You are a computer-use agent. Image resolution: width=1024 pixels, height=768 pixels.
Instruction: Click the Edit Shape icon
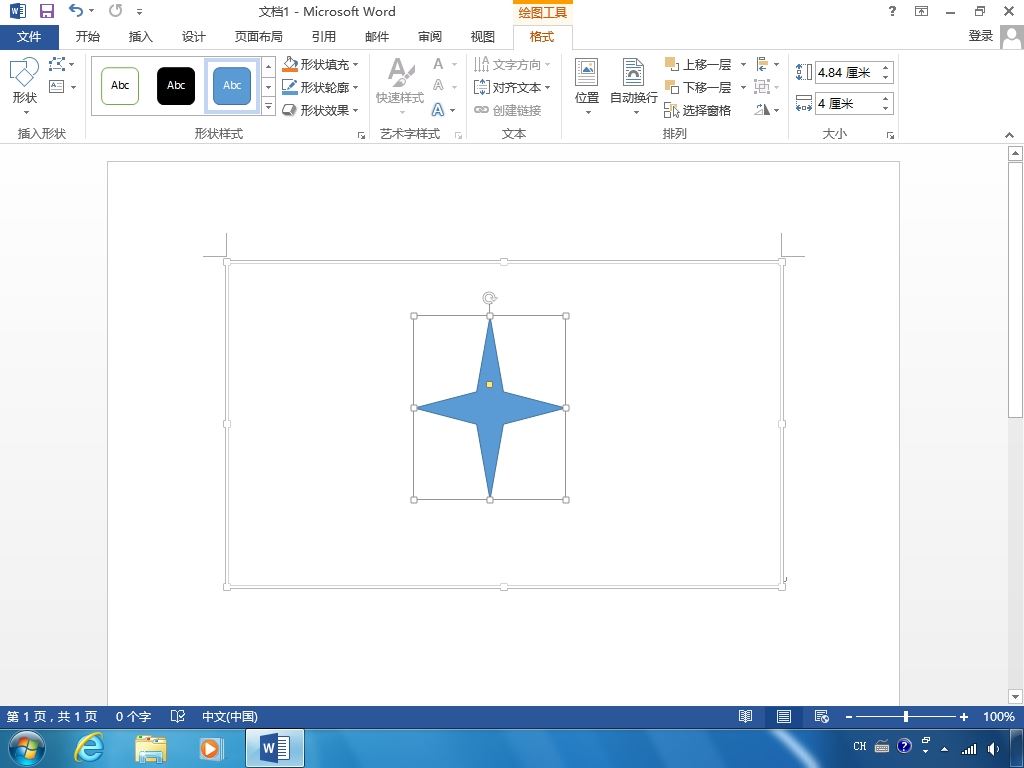coord(57,64)
